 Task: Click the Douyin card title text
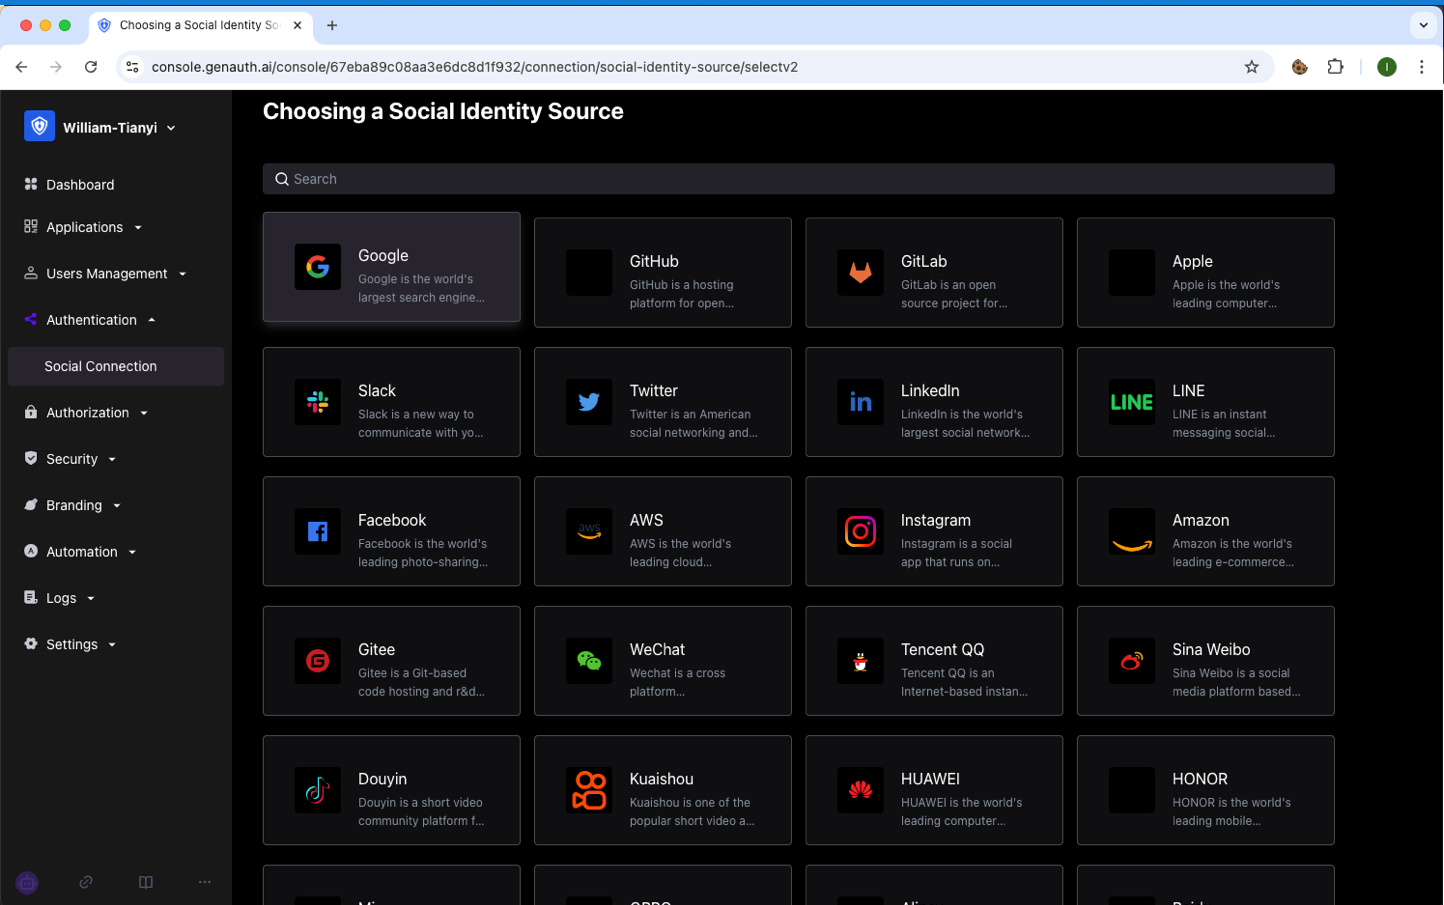[382, 779]
